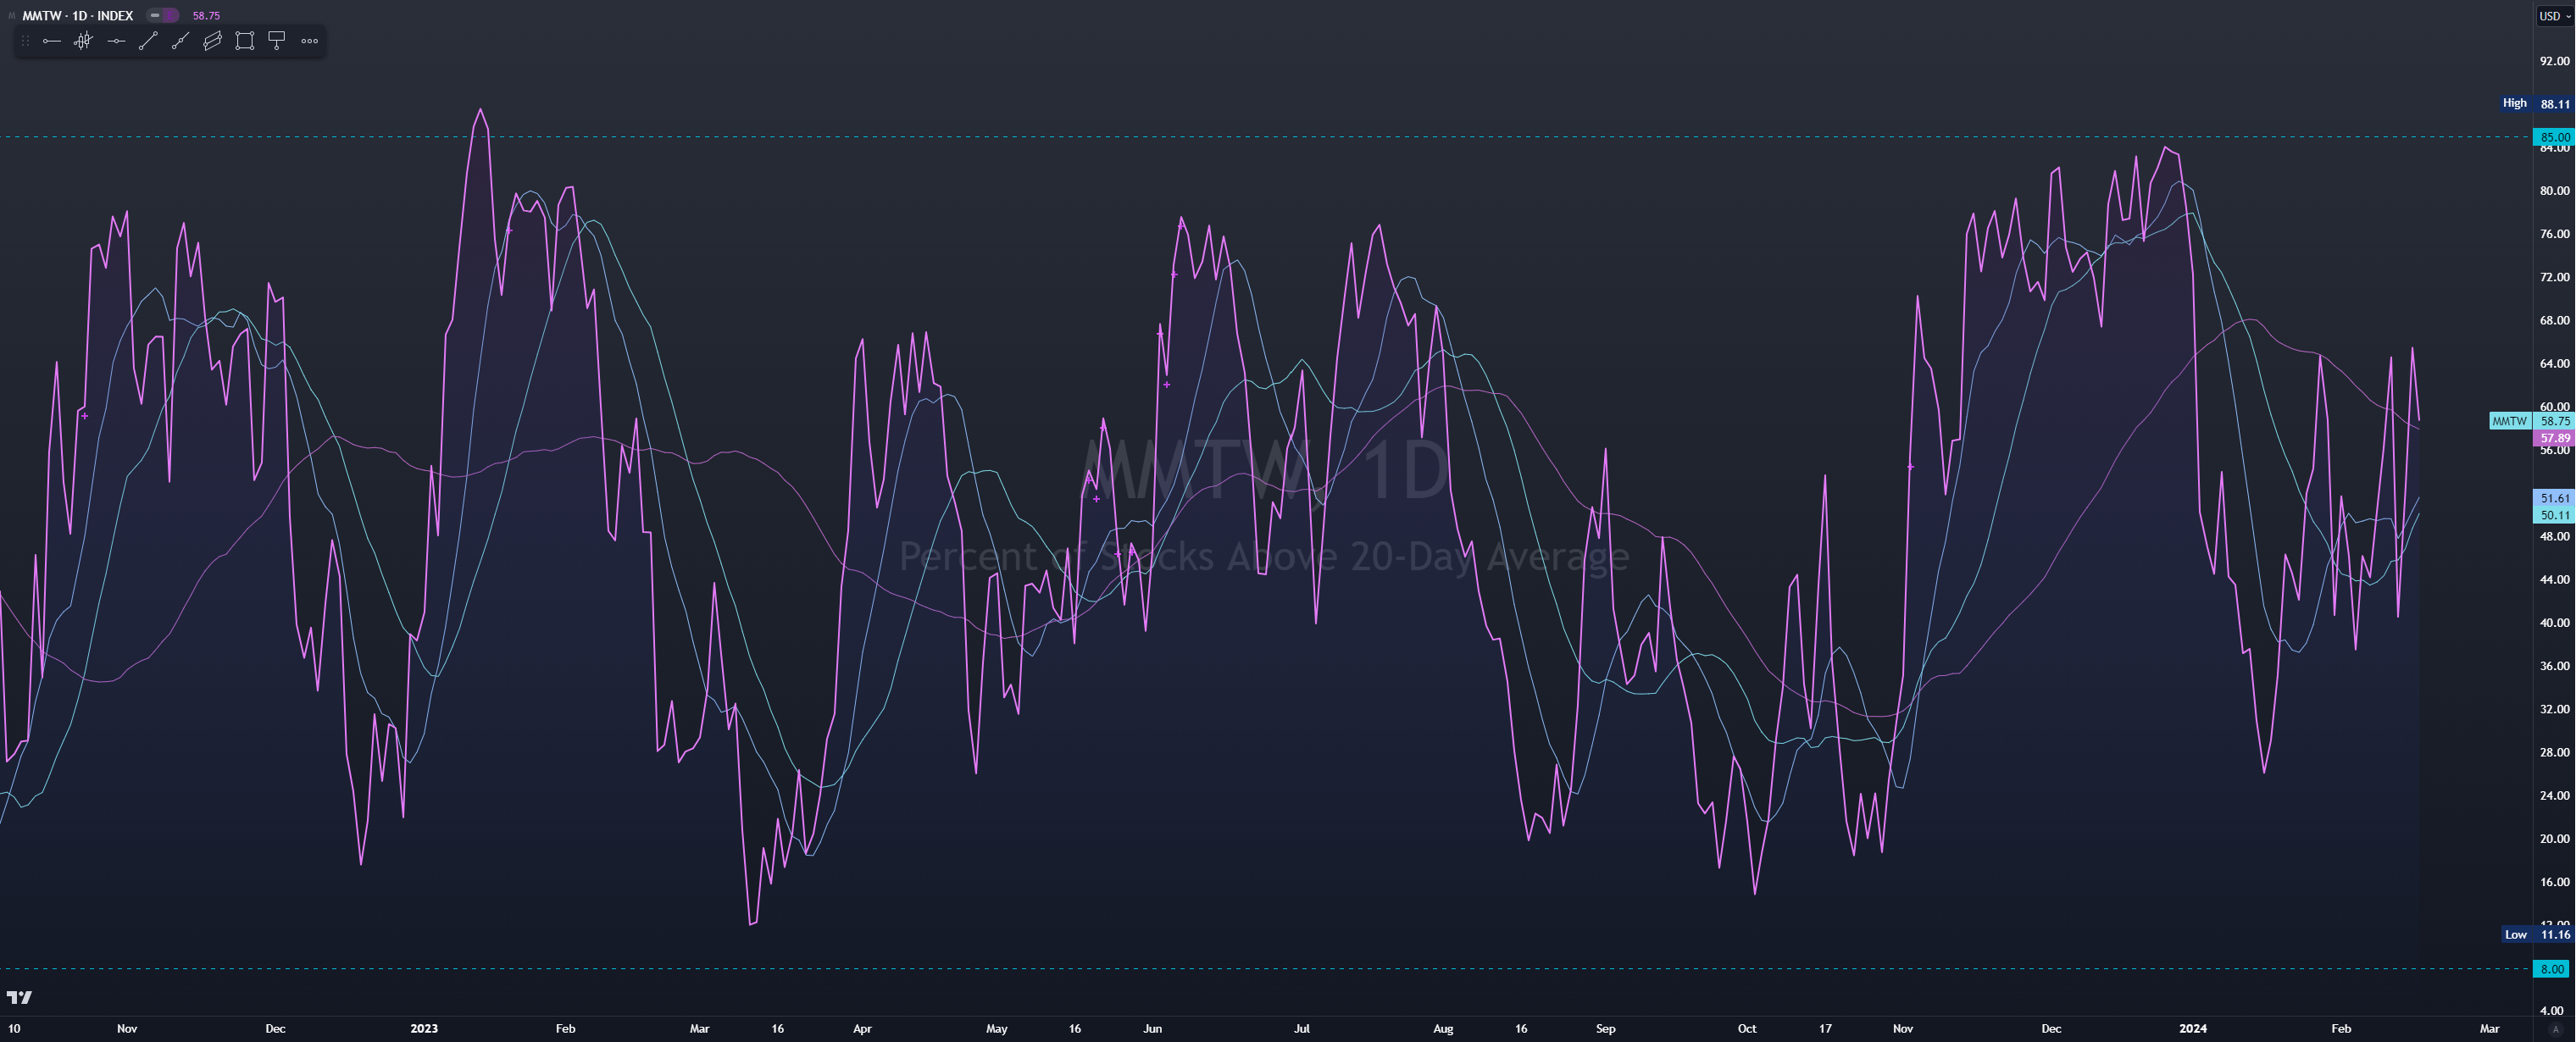Click the 8.00 horizontal line price label

pyautogui.click(x=2552, y=969)
